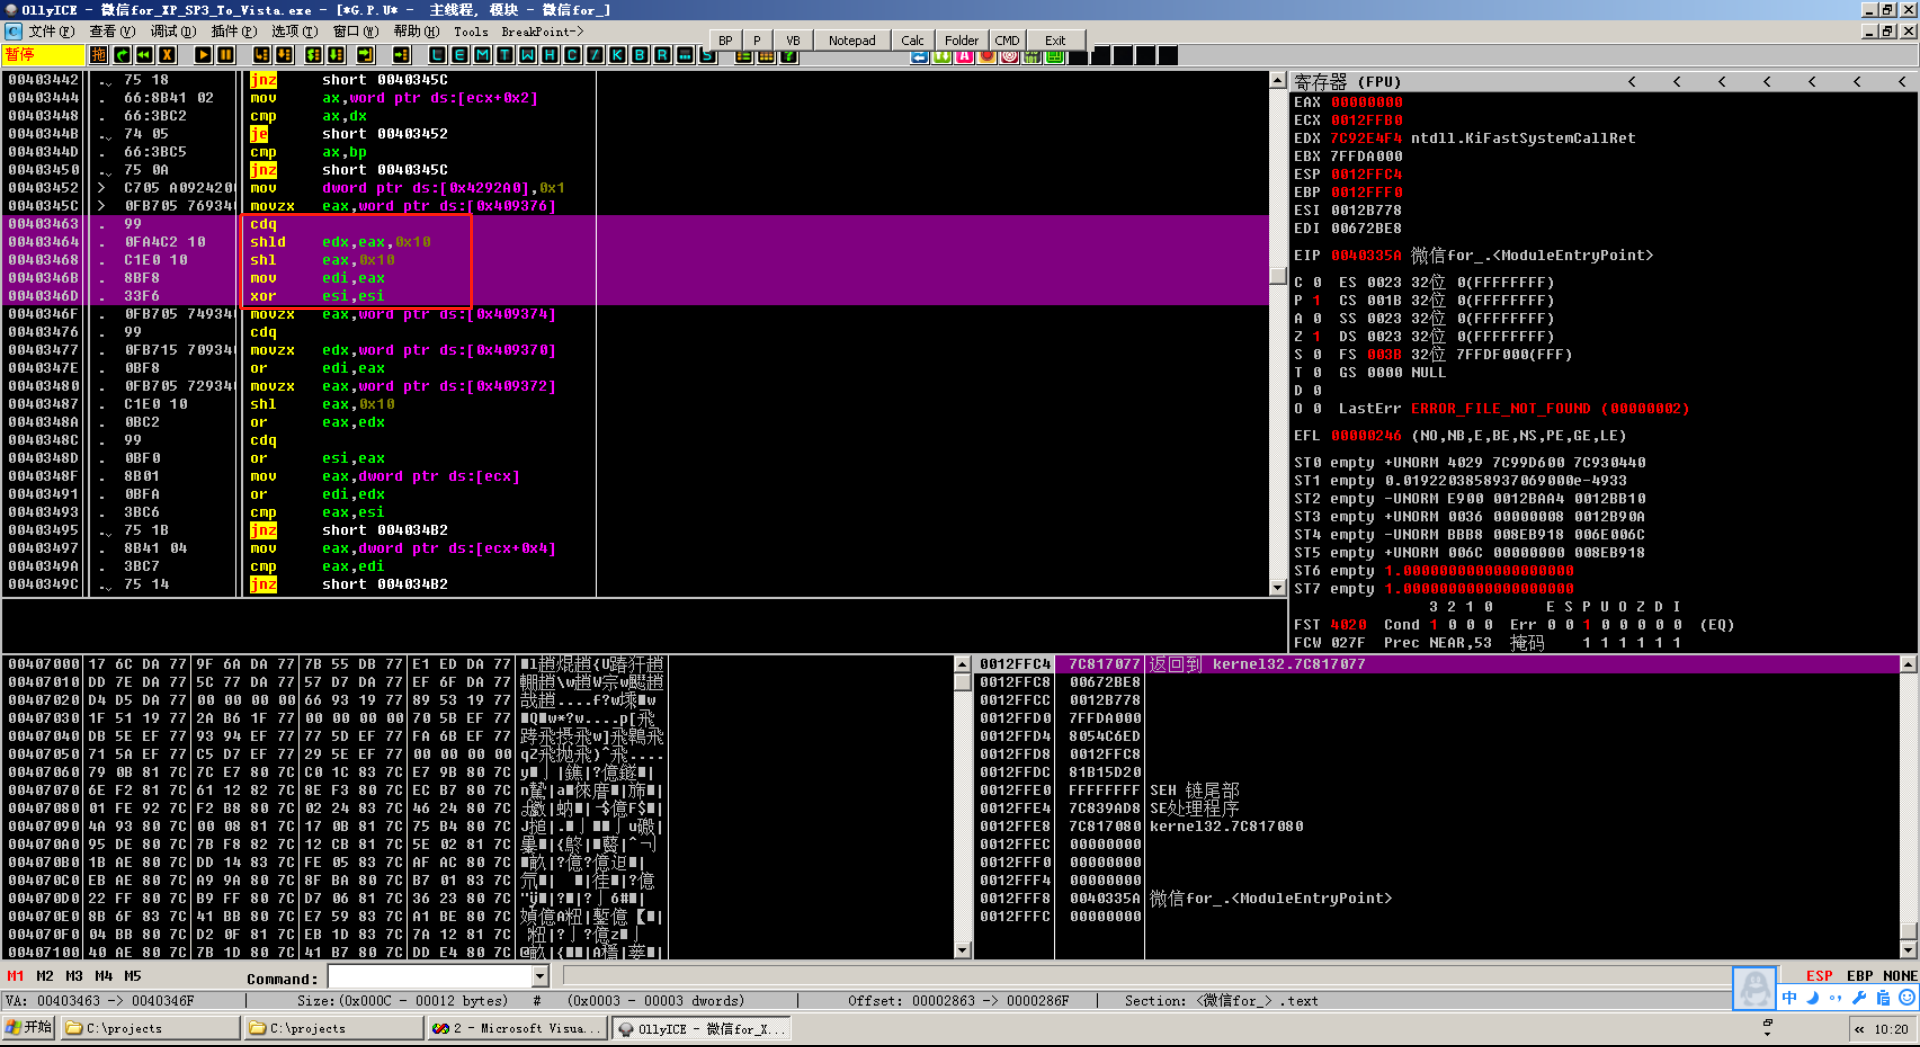Click the yellow list options icon

(744, 57)
